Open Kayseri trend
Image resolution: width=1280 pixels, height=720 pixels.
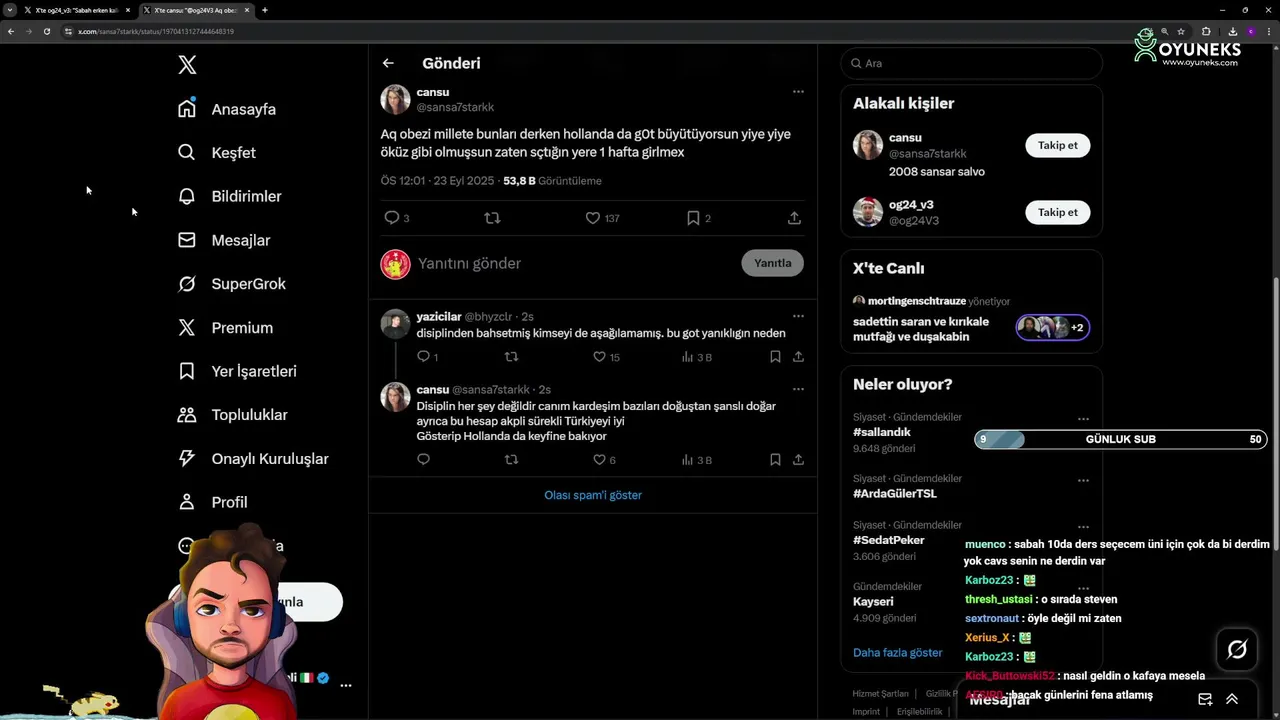pos(873,602)
